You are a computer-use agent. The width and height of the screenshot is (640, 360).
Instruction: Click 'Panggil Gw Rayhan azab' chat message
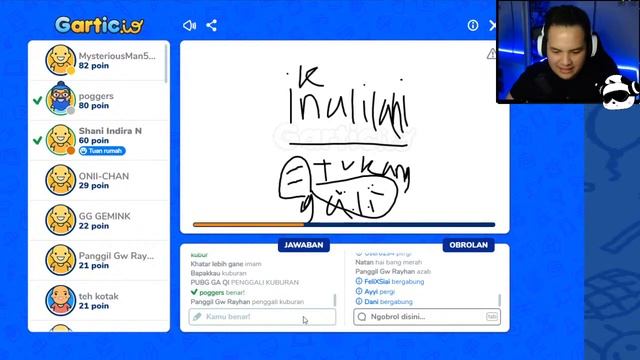[393, 271]
